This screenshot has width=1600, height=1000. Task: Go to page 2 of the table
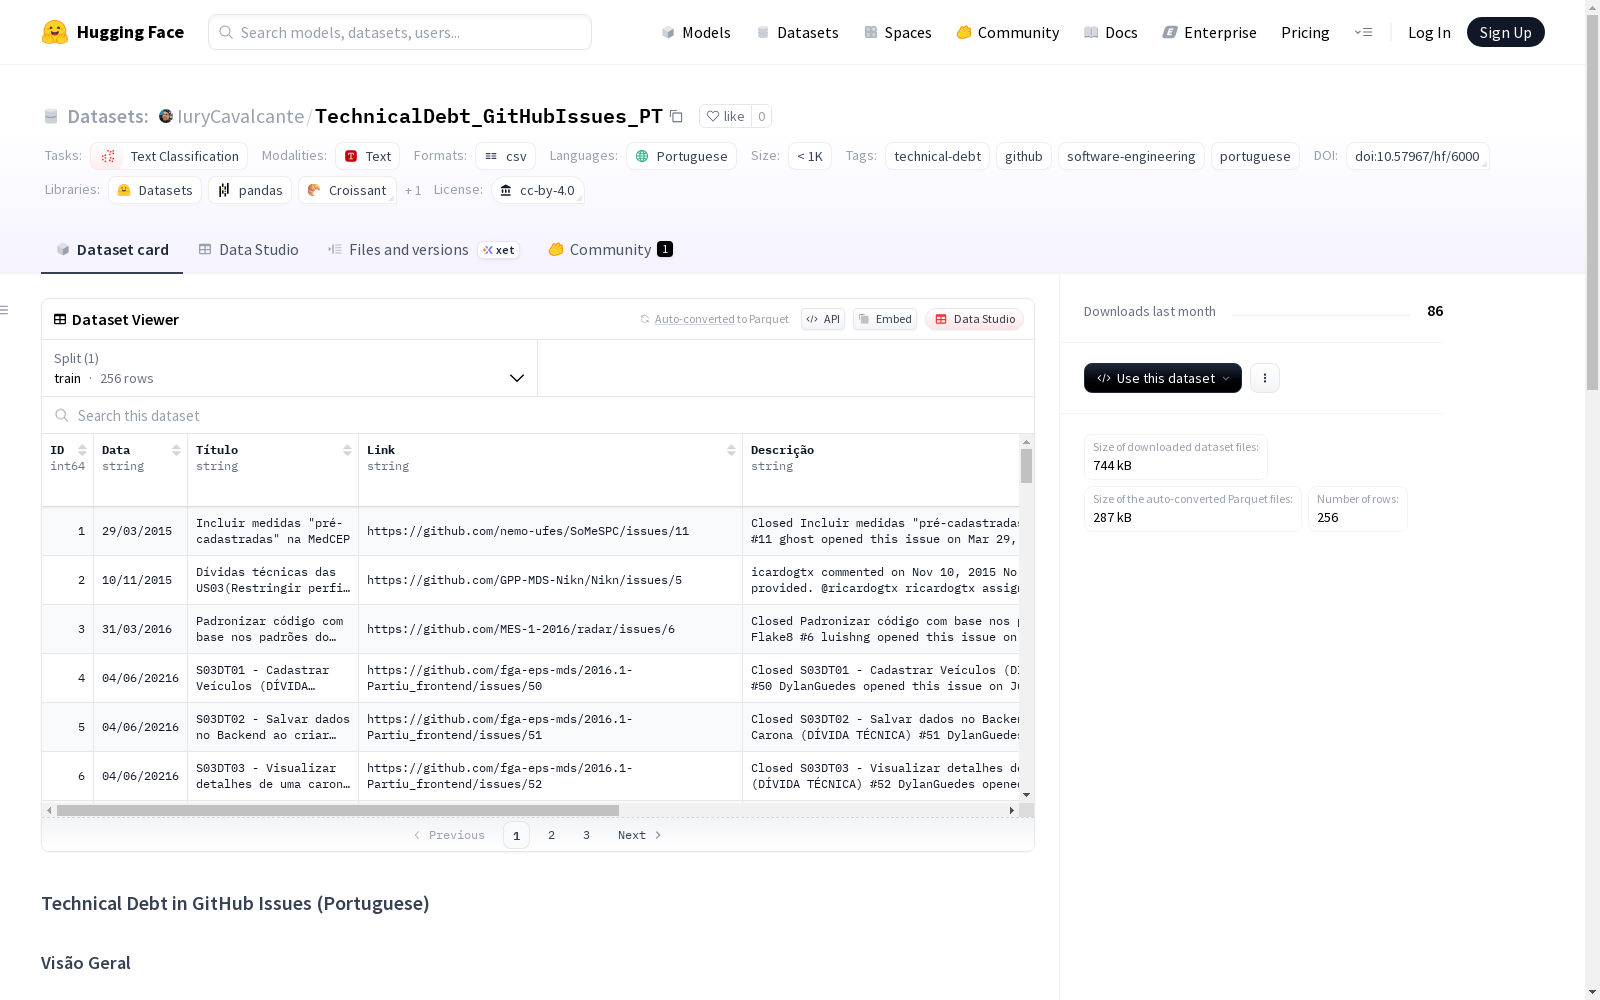click(551, 835)
